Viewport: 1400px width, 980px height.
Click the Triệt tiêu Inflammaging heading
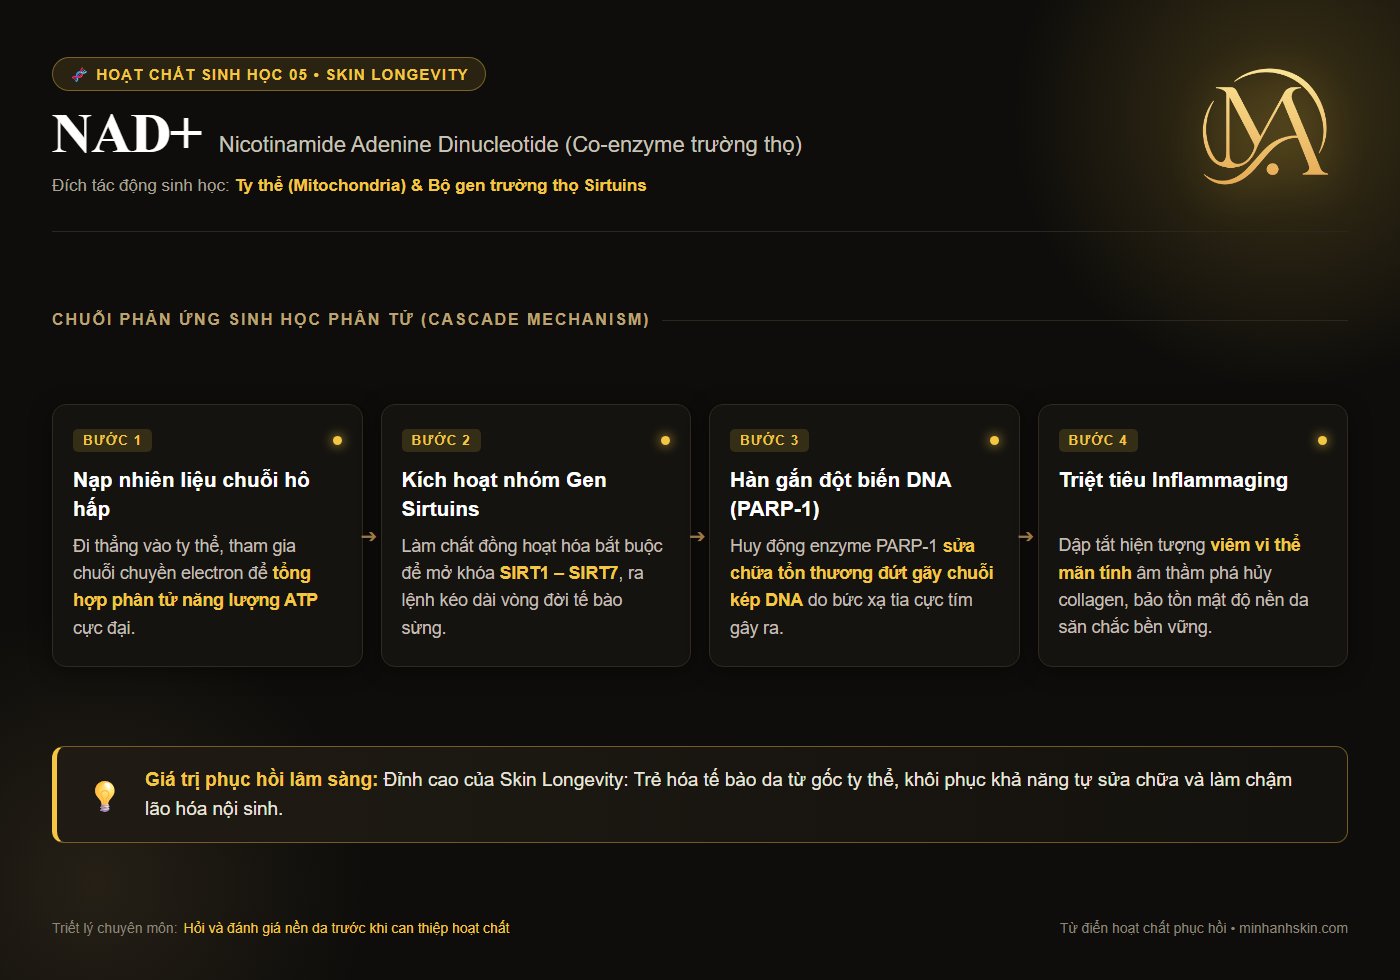[x=1173, y=480]
